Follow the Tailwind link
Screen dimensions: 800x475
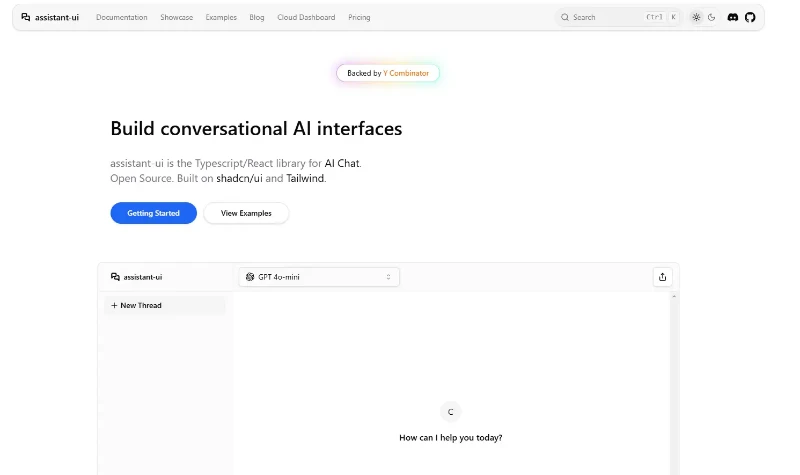coord(305,179)
